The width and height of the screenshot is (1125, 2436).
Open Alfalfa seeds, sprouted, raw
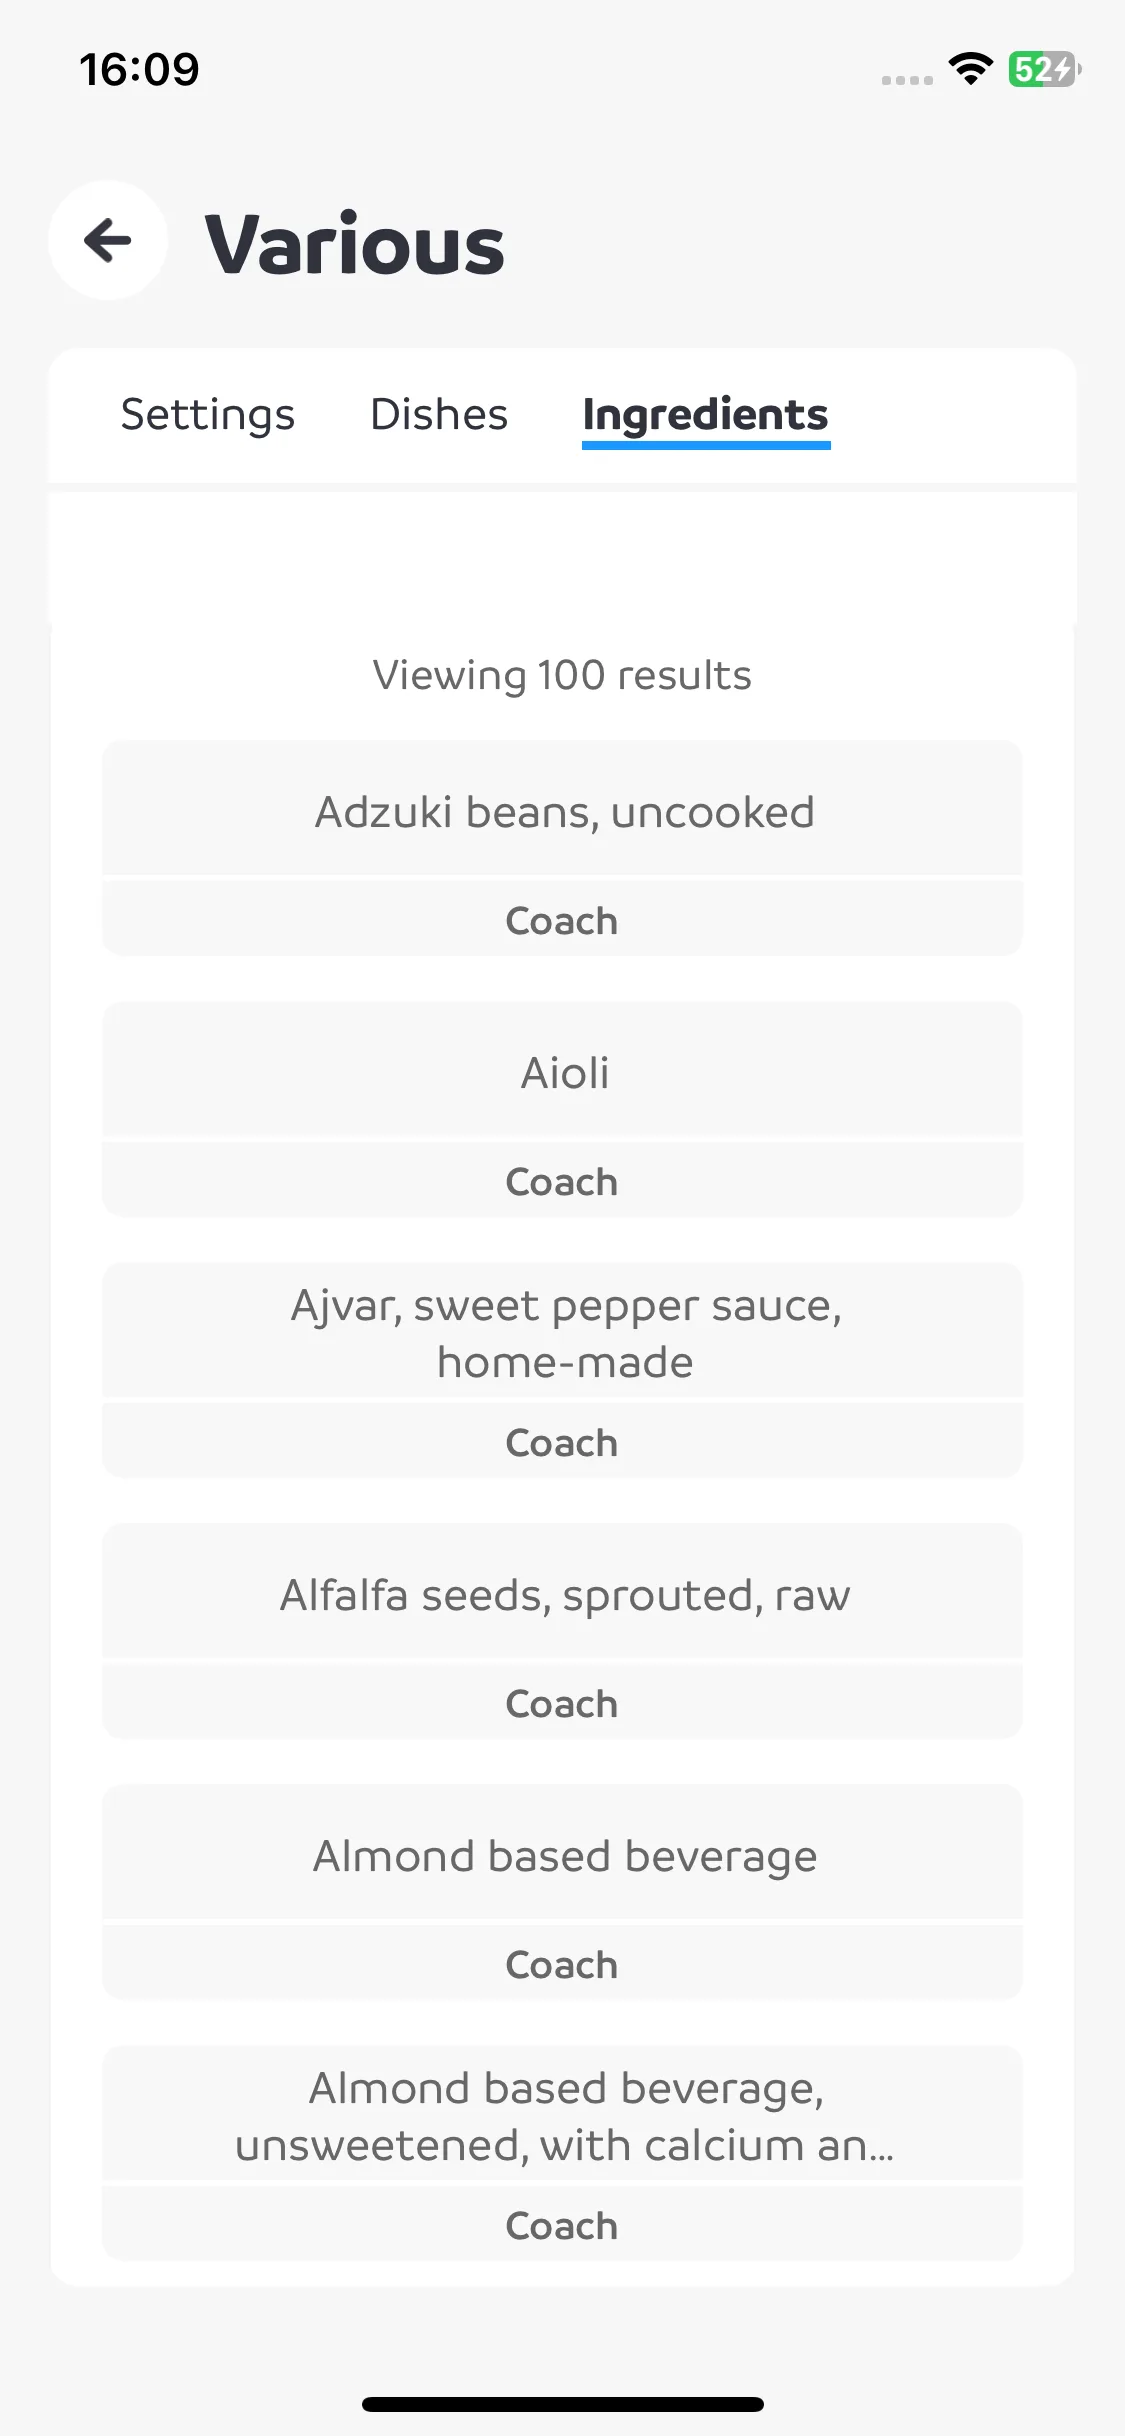coord(562,1592)
